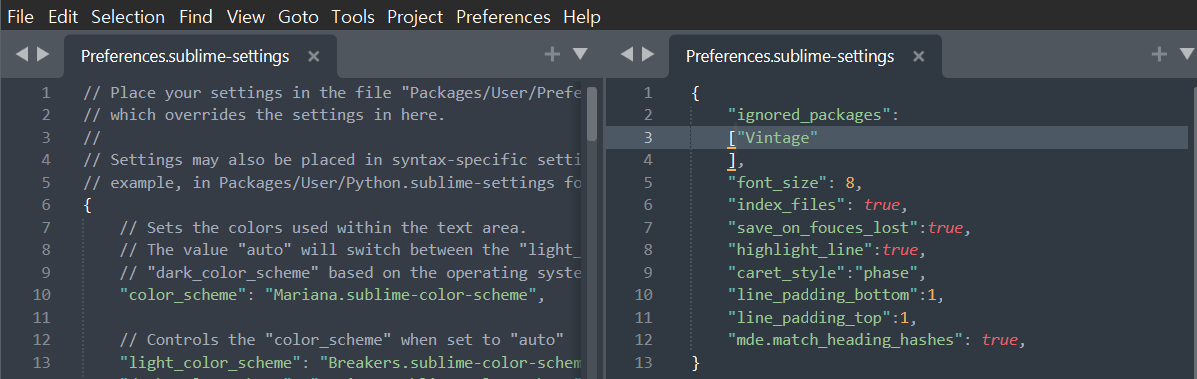Close the right pane Preferences.sublime-settings tab
Viewport: 1197px width, 379px height.
919,56
